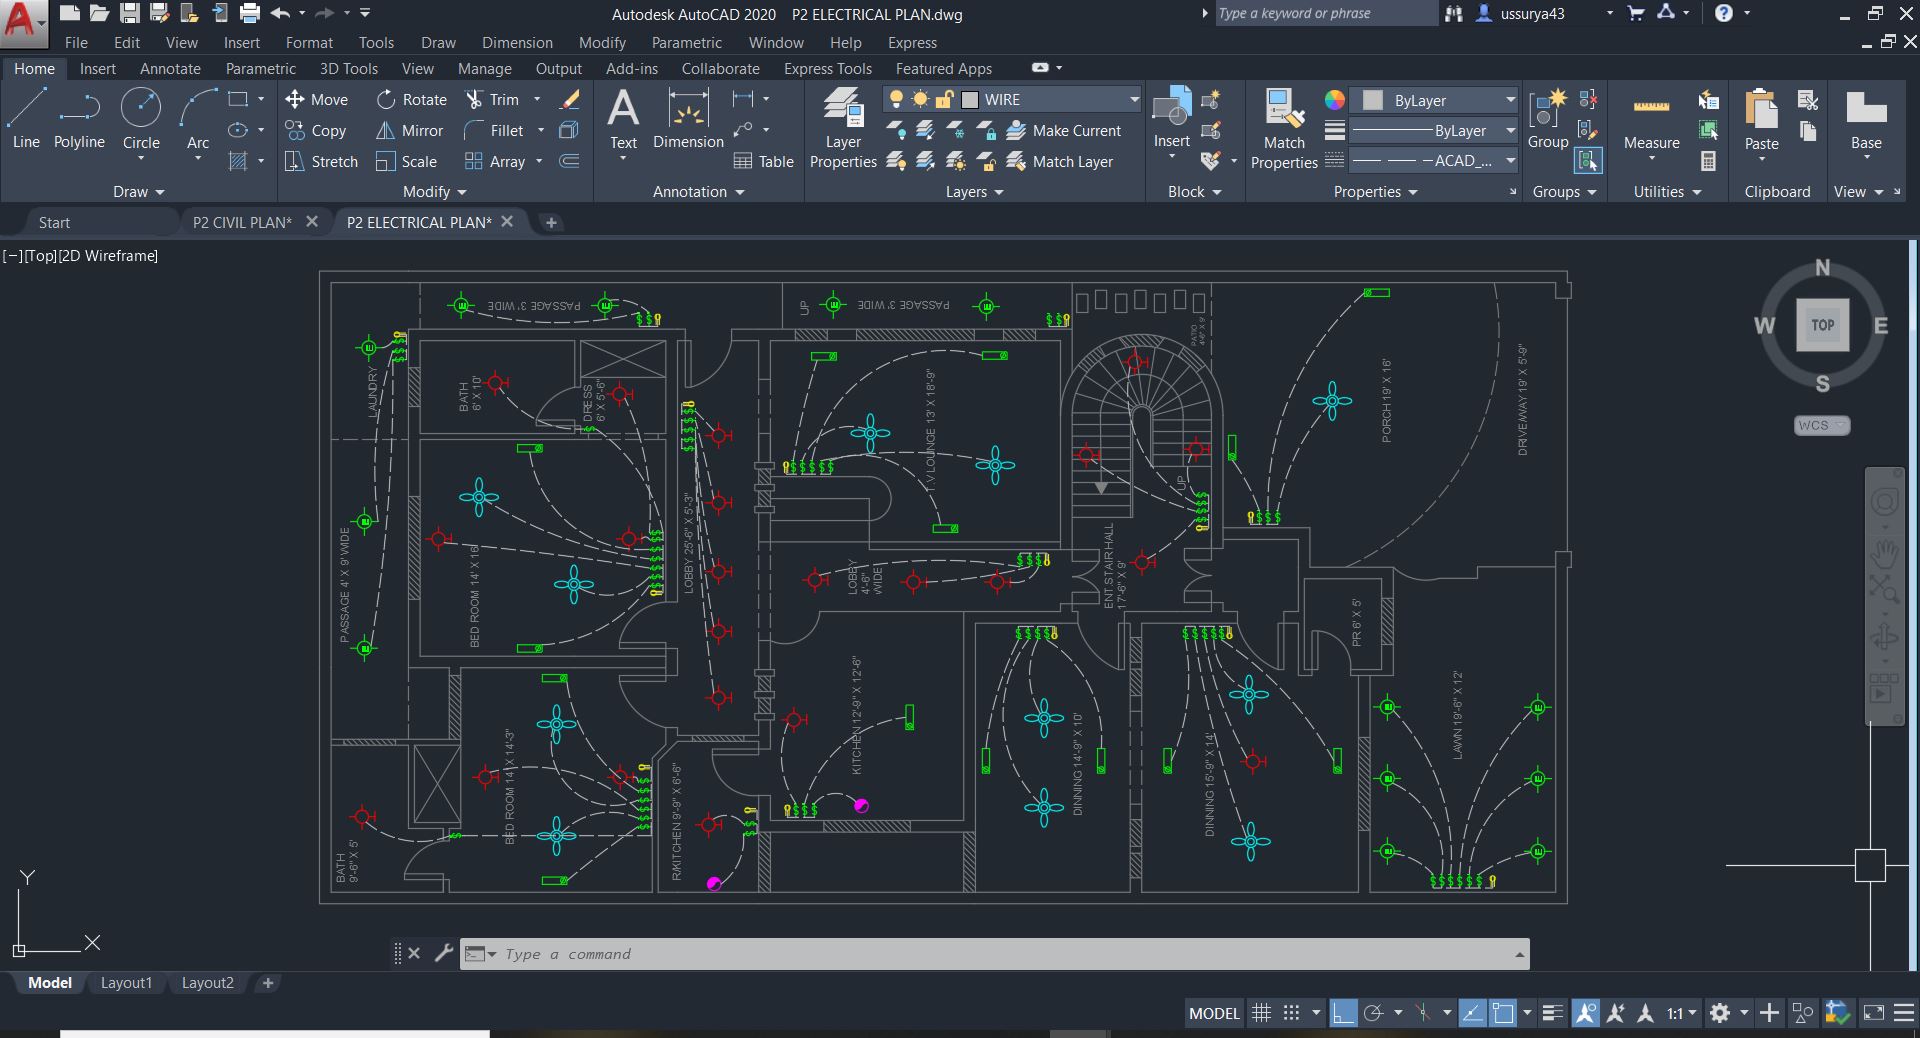Expand the Modify panel
This screenshot has height=1038, width=1920.
pos(434,191)
